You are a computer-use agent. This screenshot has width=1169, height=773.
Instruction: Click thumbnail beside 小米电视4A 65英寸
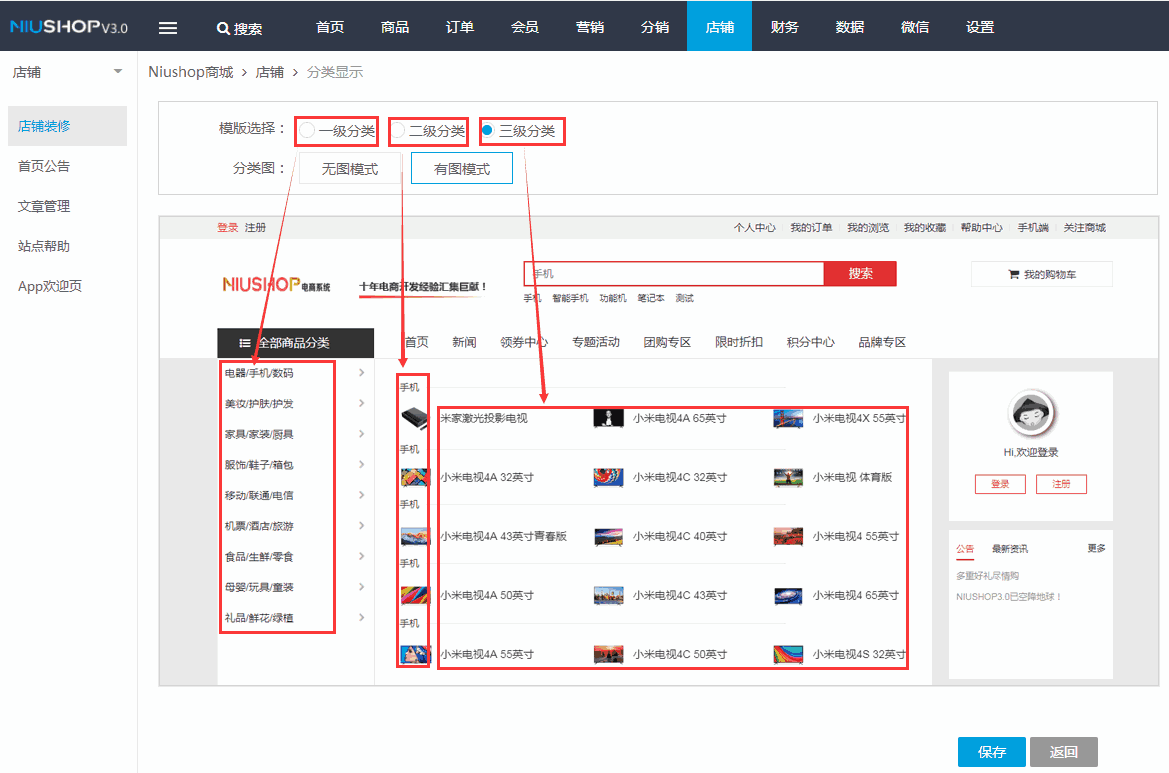point(608,418)
